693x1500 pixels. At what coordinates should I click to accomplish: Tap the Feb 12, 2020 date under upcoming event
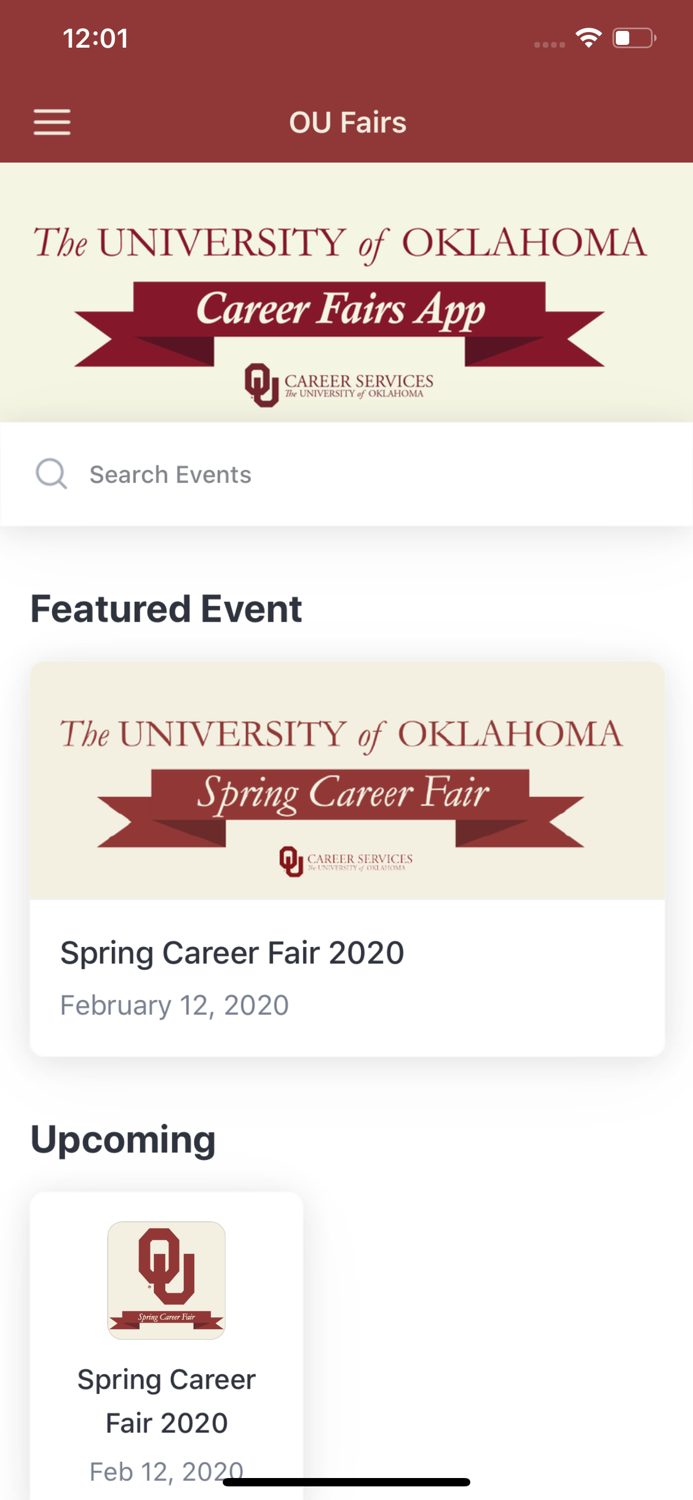click(166, 1470)
